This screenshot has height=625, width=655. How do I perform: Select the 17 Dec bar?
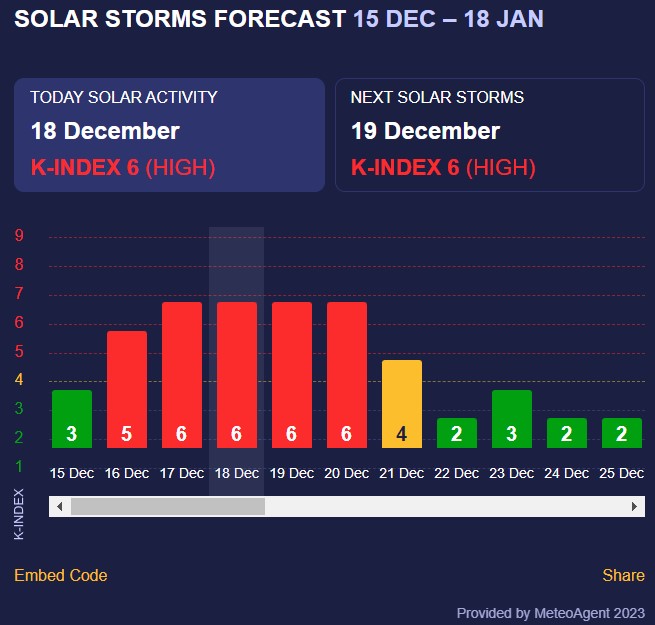tap(182, 375)
